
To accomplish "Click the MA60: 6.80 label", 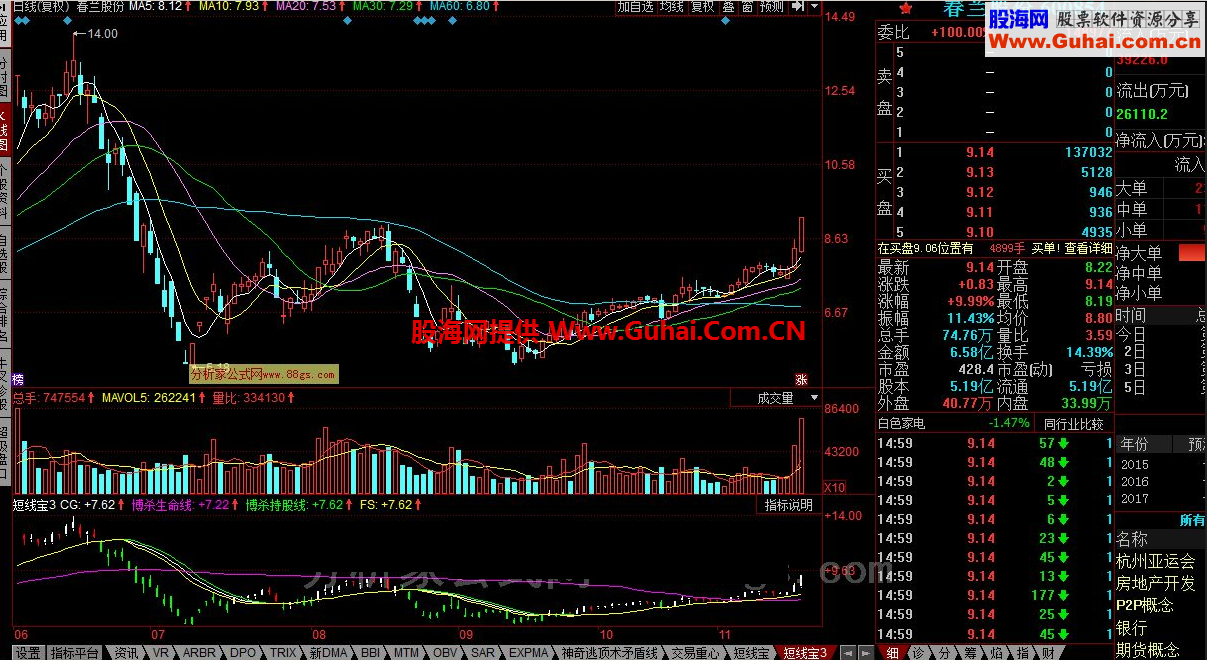I will pyautogui.click(x=458, y=6).
